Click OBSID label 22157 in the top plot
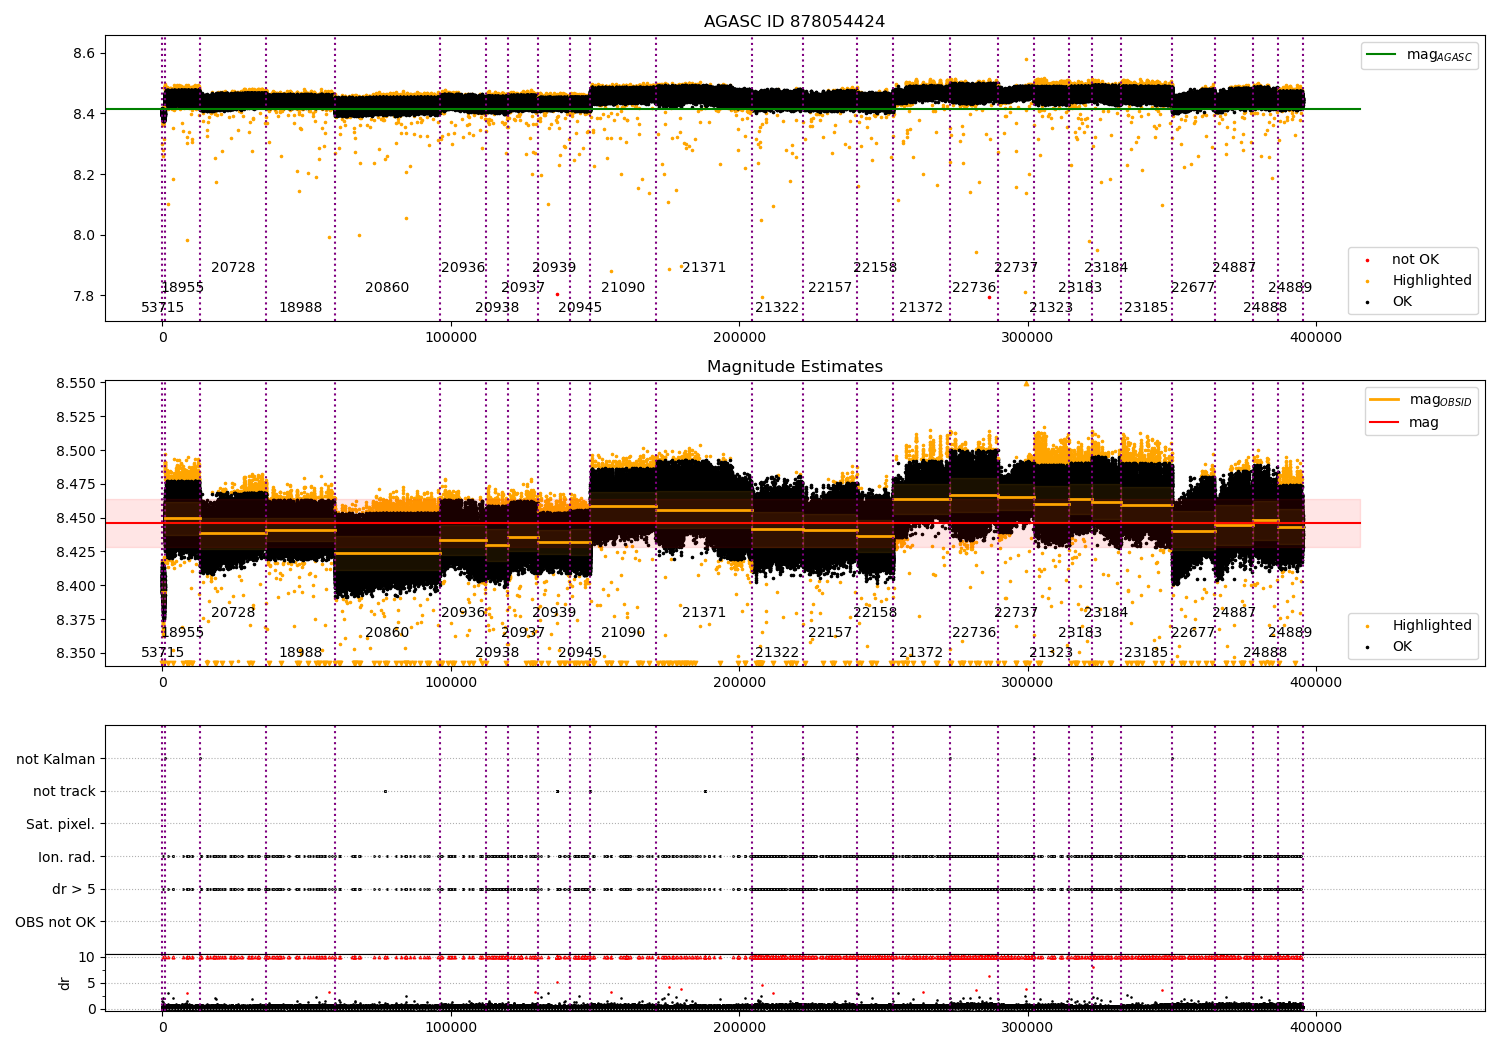This screenshot has width=1500, height=1050. click(x=830, y=287)
